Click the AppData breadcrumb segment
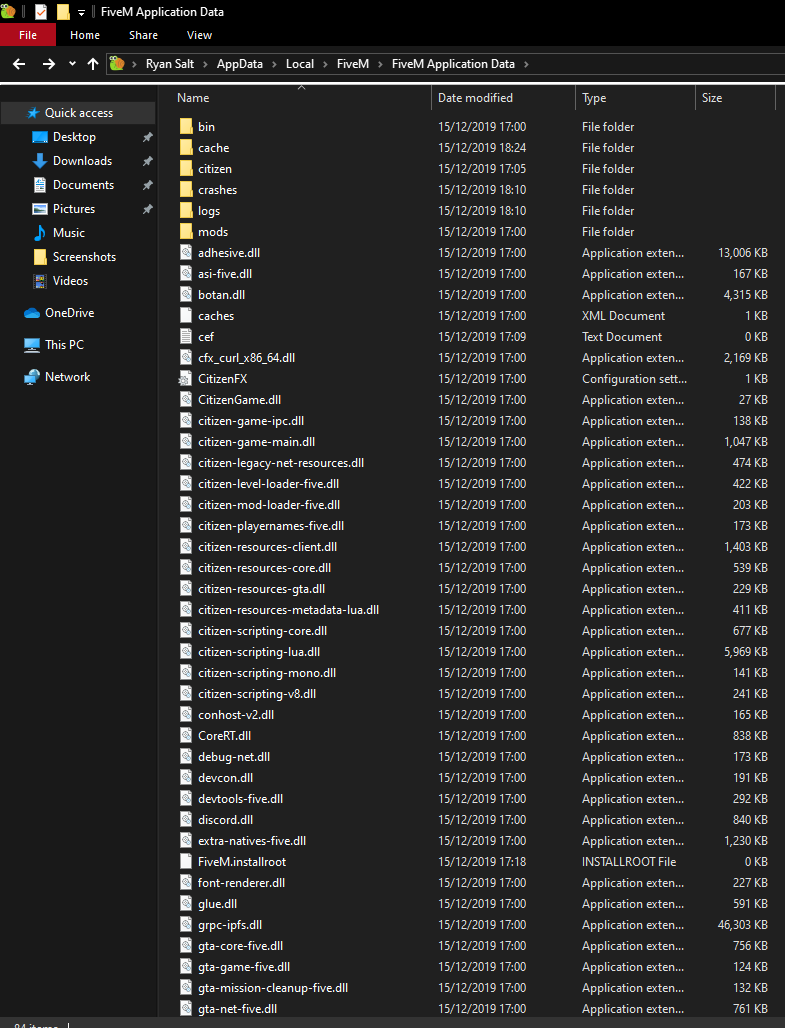The height and width of the screenshot is (1028, 785). (239, 64)
